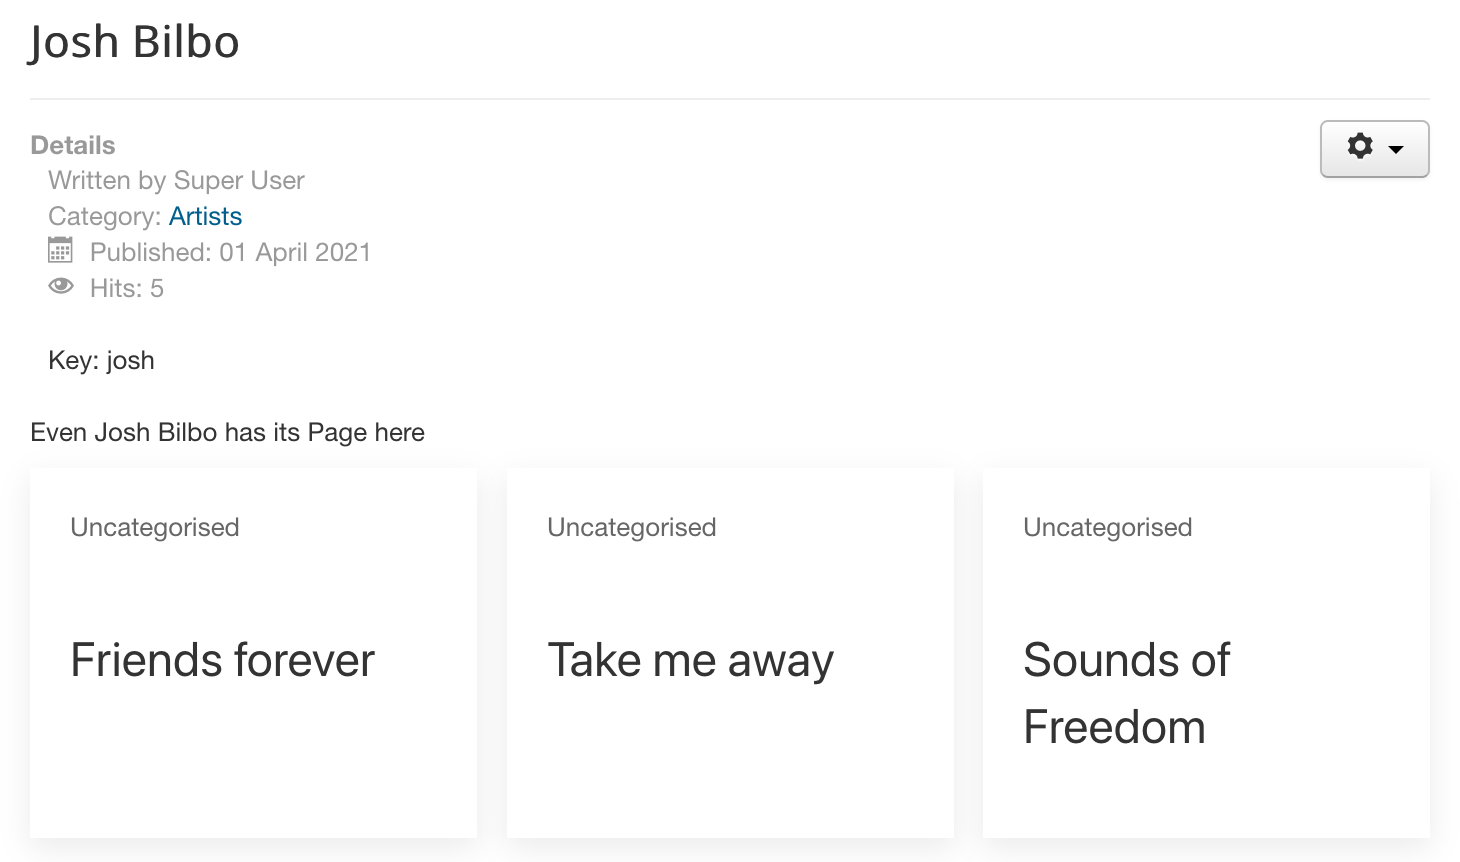The width and height of the screenshot is (1460, 862).
Task: Click the gear settings icon
Action: coord(1360,146)
